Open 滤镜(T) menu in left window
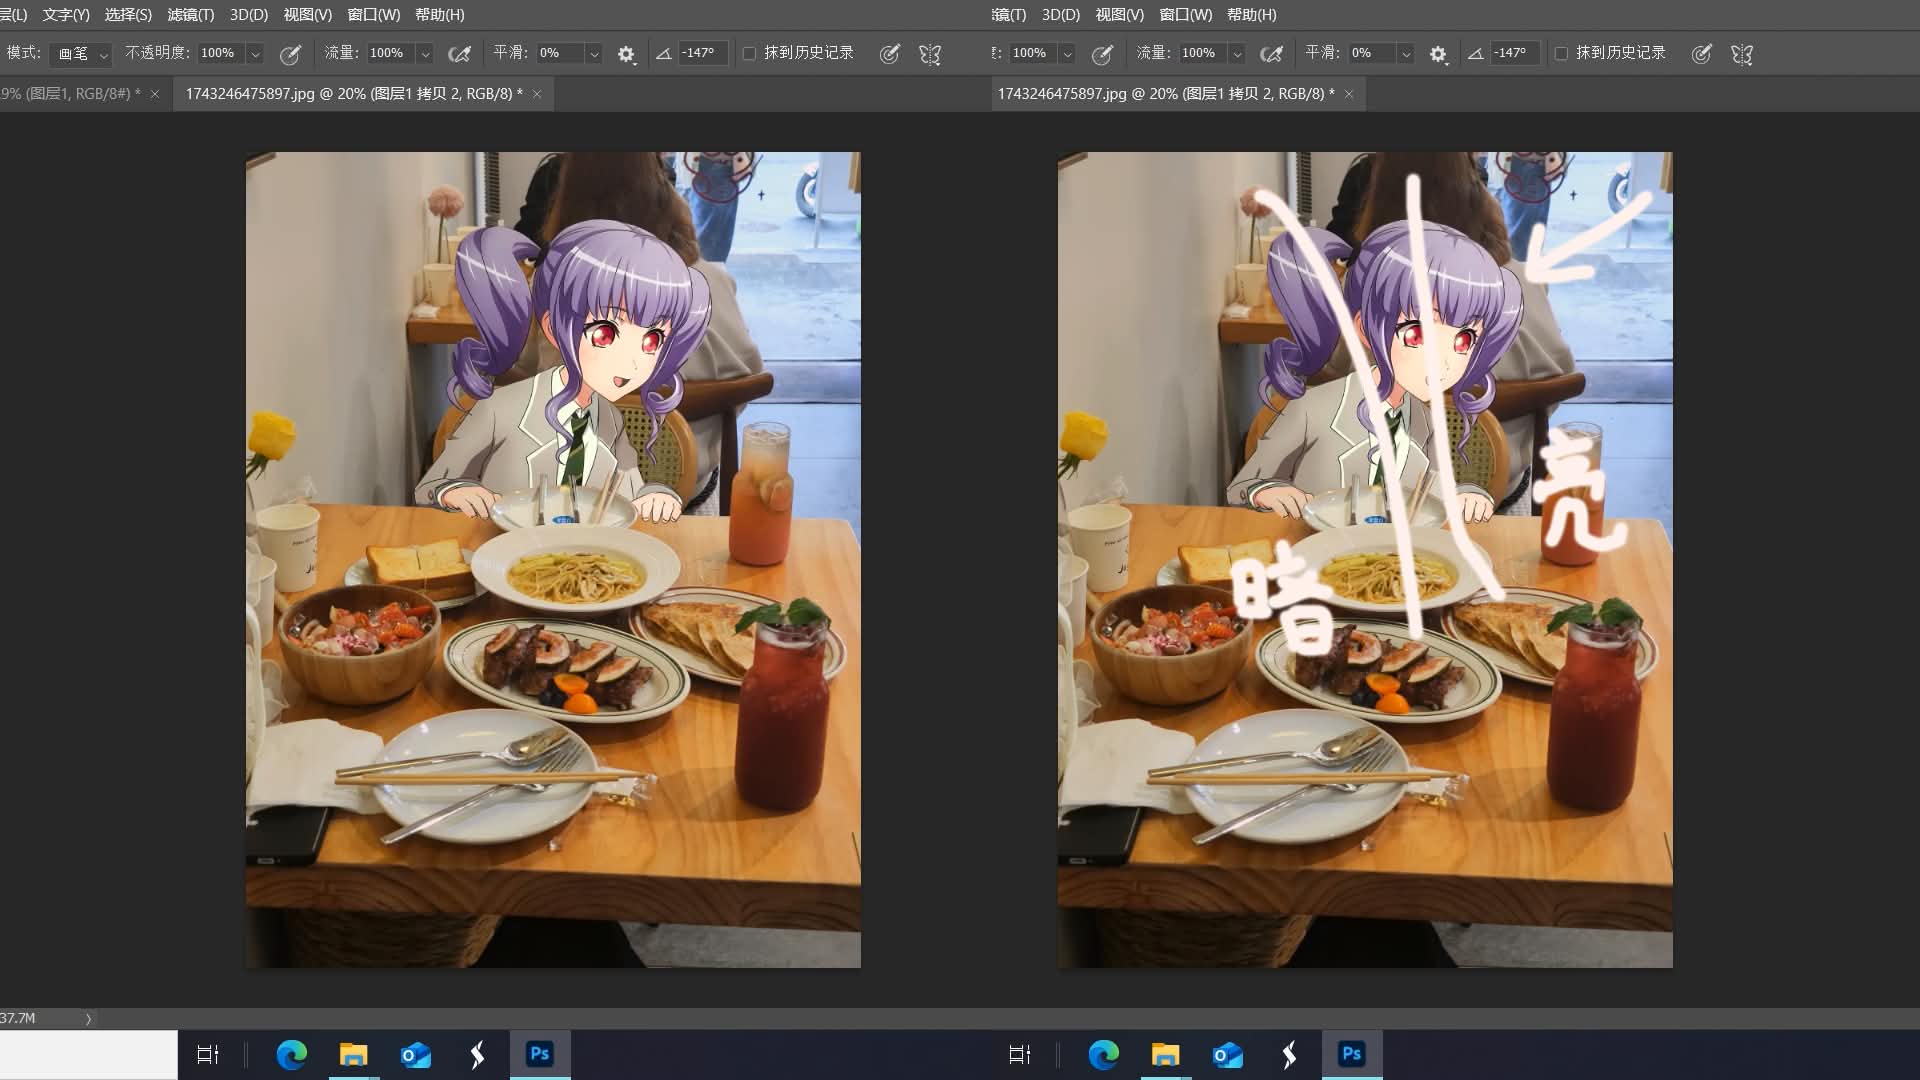This screenshot has width=1920, height=1080. tap(191, 15)
